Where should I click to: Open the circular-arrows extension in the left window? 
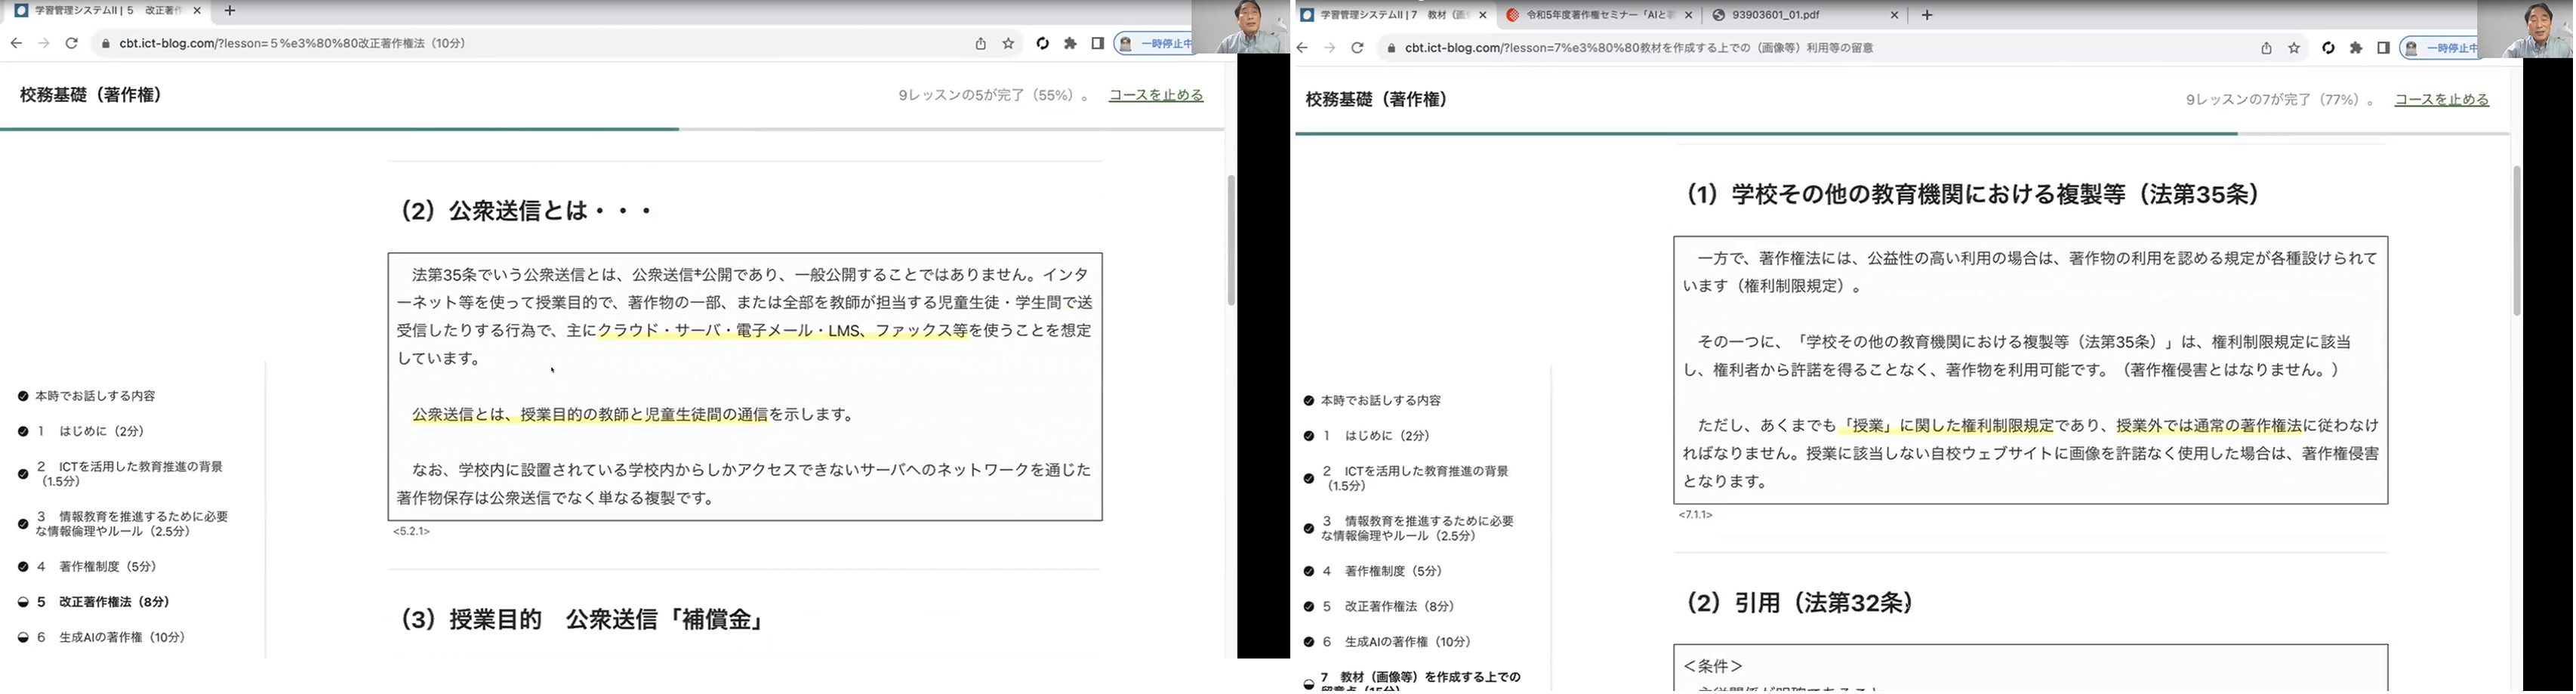[1042, 43]
